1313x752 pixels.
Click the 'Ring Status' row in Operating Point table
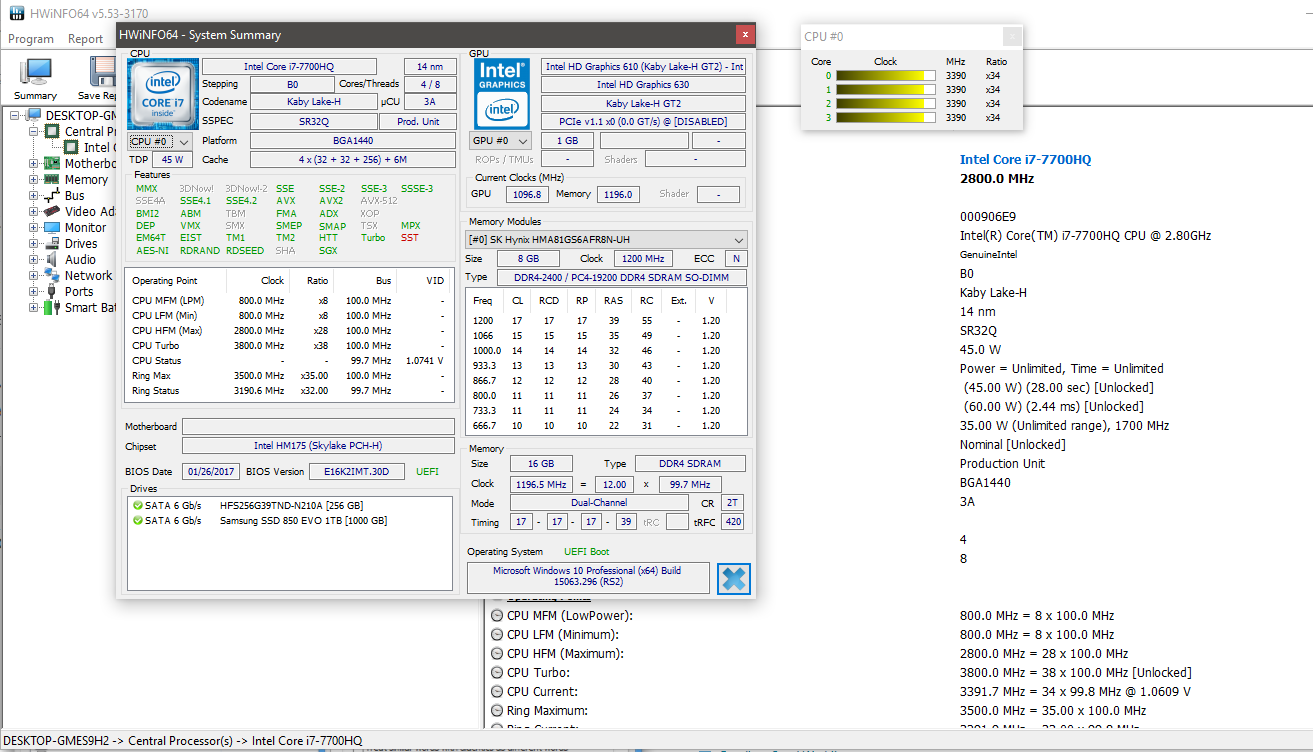[x=288, y=390]
